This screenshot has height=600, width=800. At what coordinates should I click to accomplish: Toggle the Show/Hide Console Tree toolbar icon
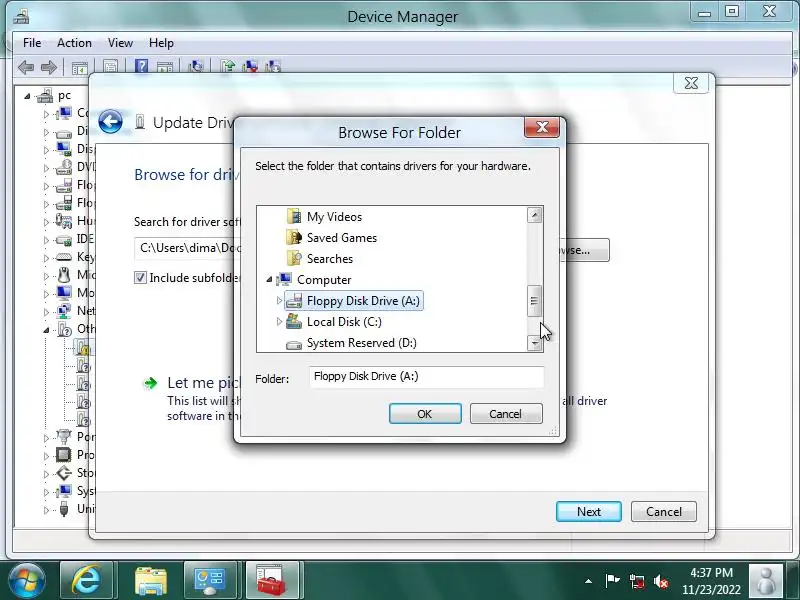click(x=80, y=67)
